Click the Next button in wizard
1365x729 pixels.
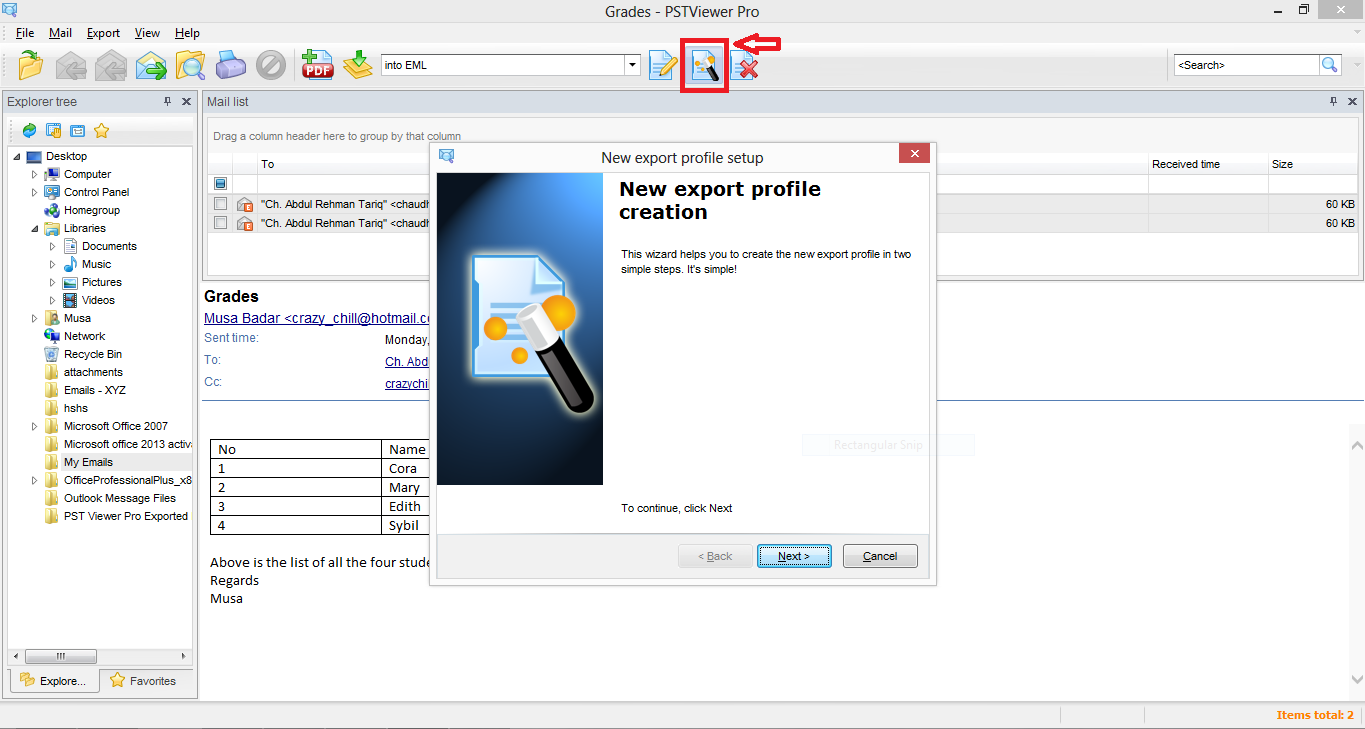tap(794, 556)
